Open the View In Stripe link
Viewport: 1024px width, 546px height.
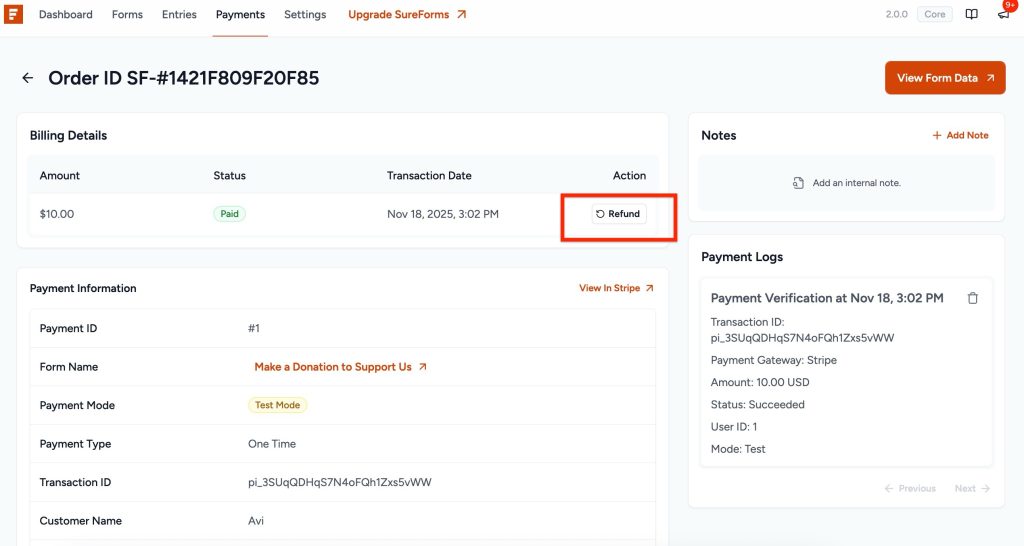616,288
